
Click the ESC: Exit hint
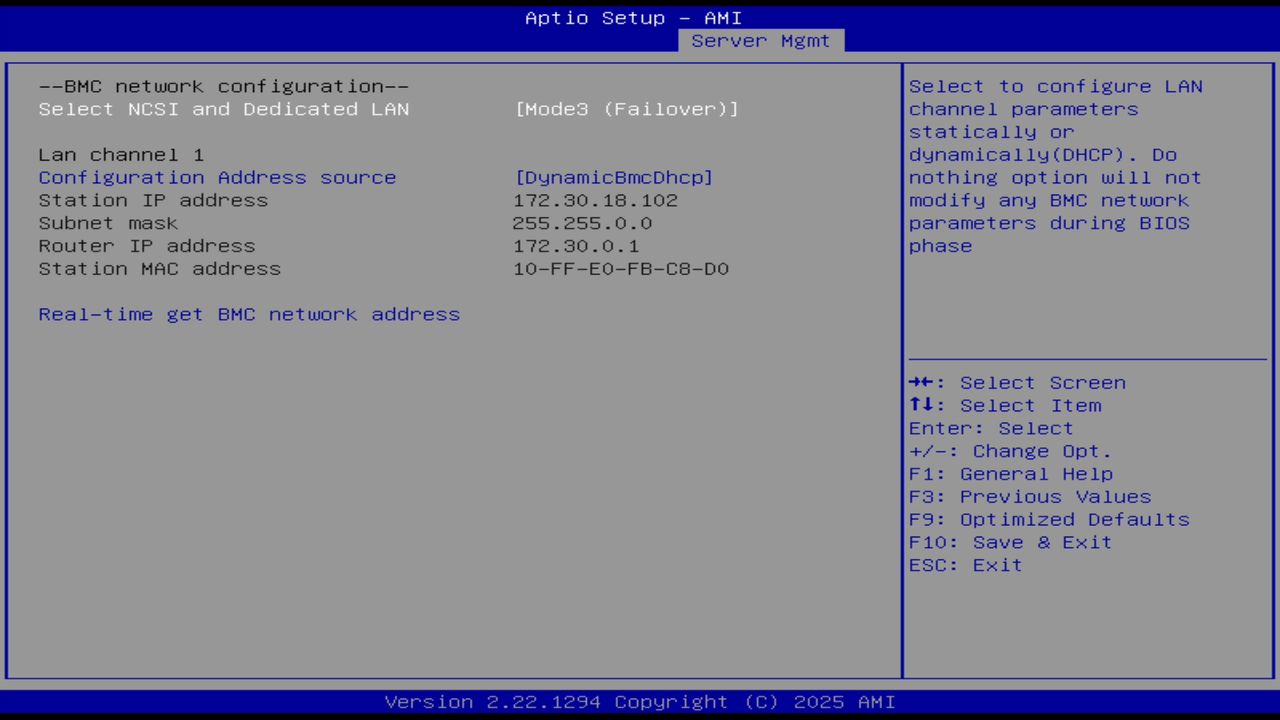pyautogui.click(x=966, y=565)
